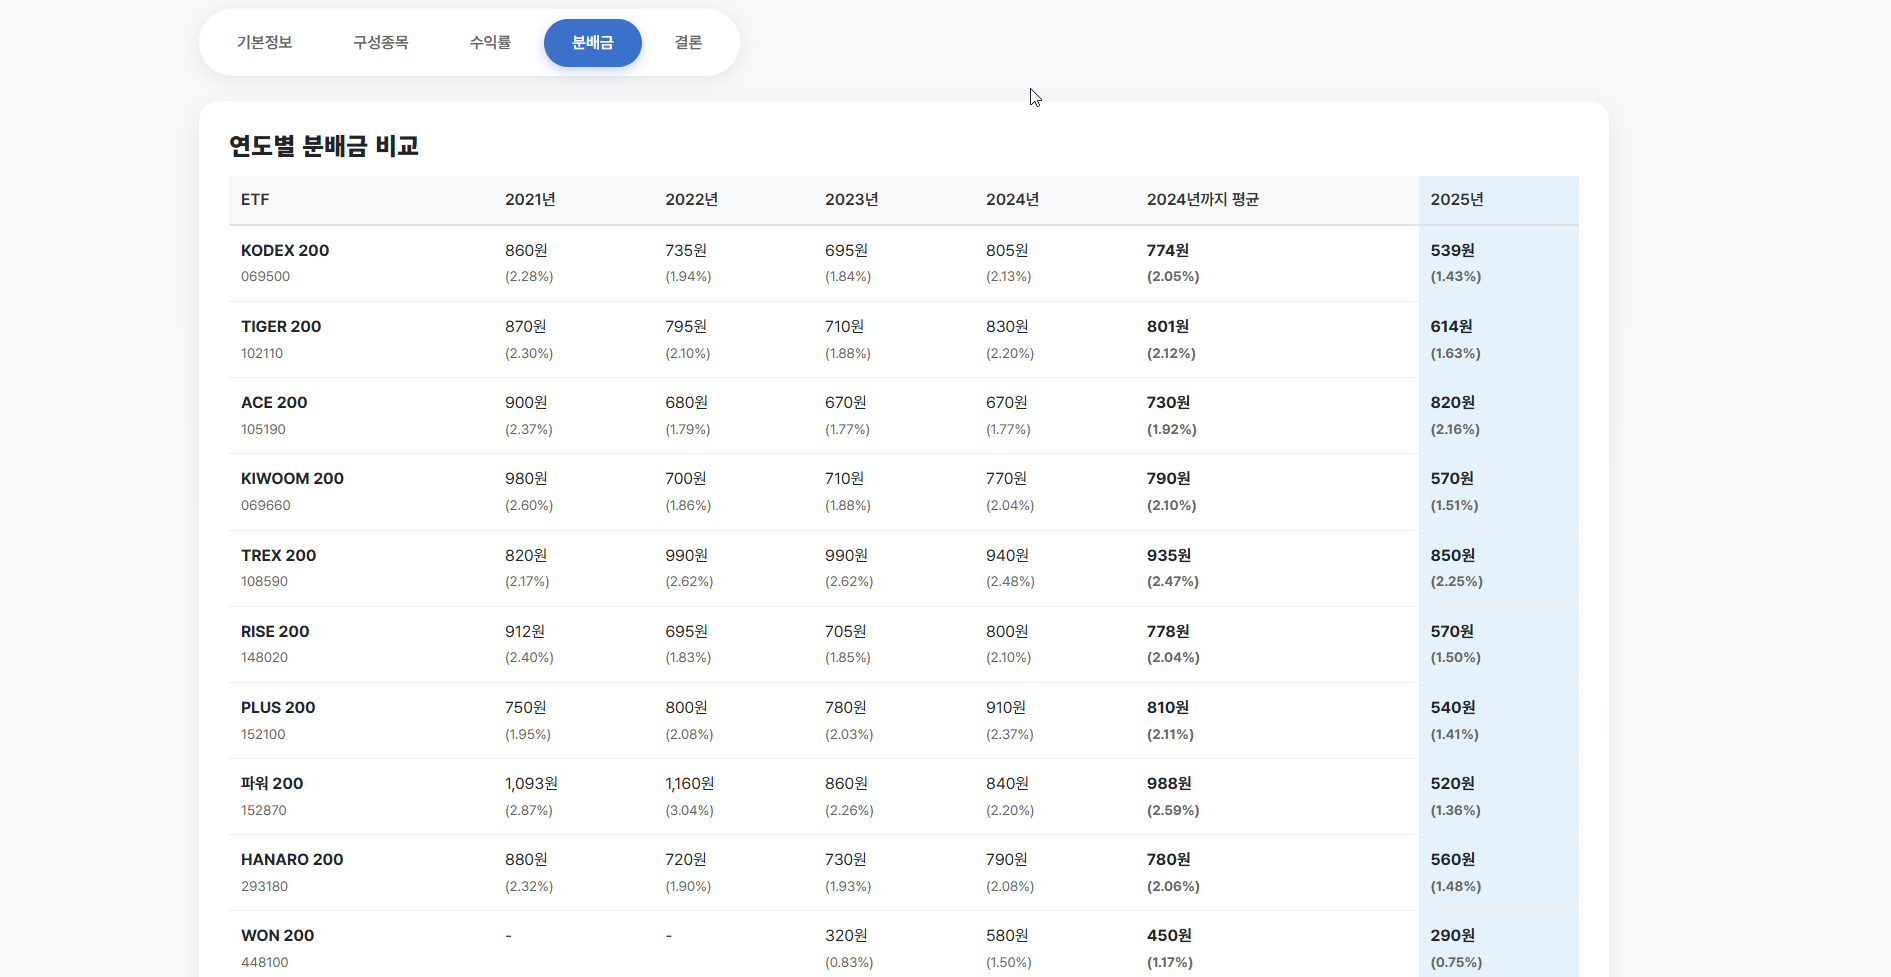
Task: Click KIWOOM 200's 2024 value 770원
Action: (1006, 479)
